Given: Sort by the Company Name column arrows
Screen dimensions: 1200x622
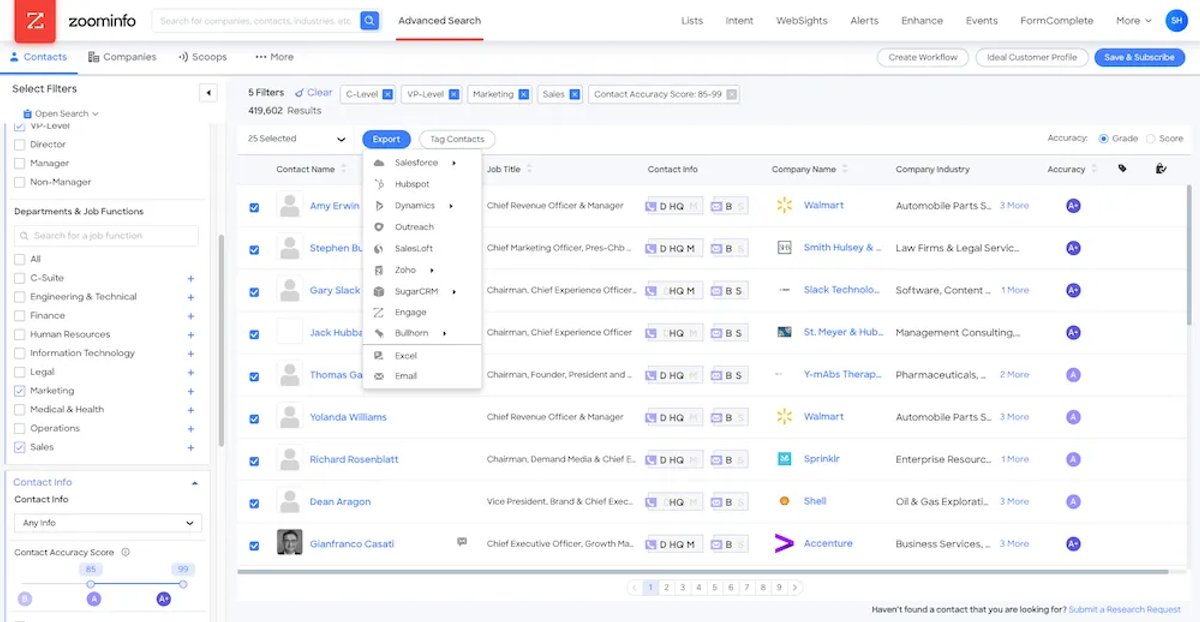Looking at the screenshot, I should (x=845, y=169).
